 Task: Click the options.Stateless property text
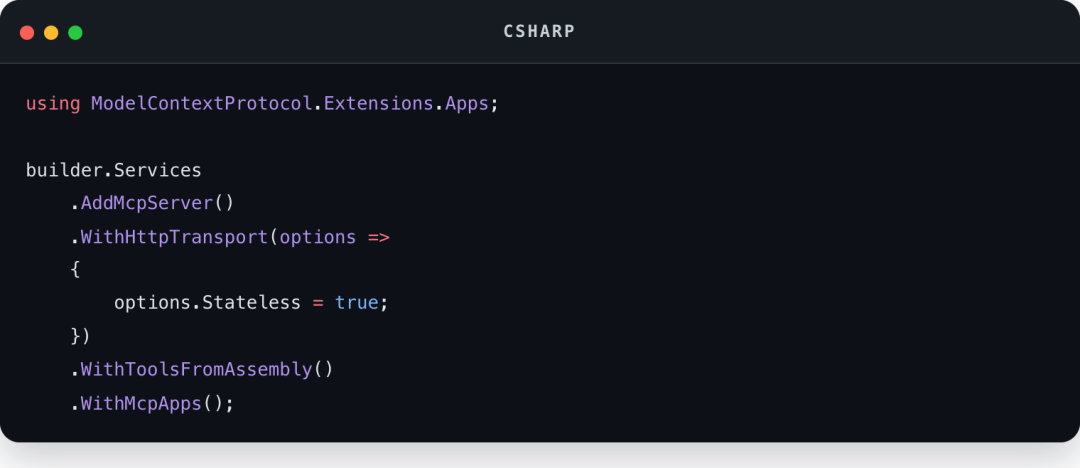tap(207, 303)
